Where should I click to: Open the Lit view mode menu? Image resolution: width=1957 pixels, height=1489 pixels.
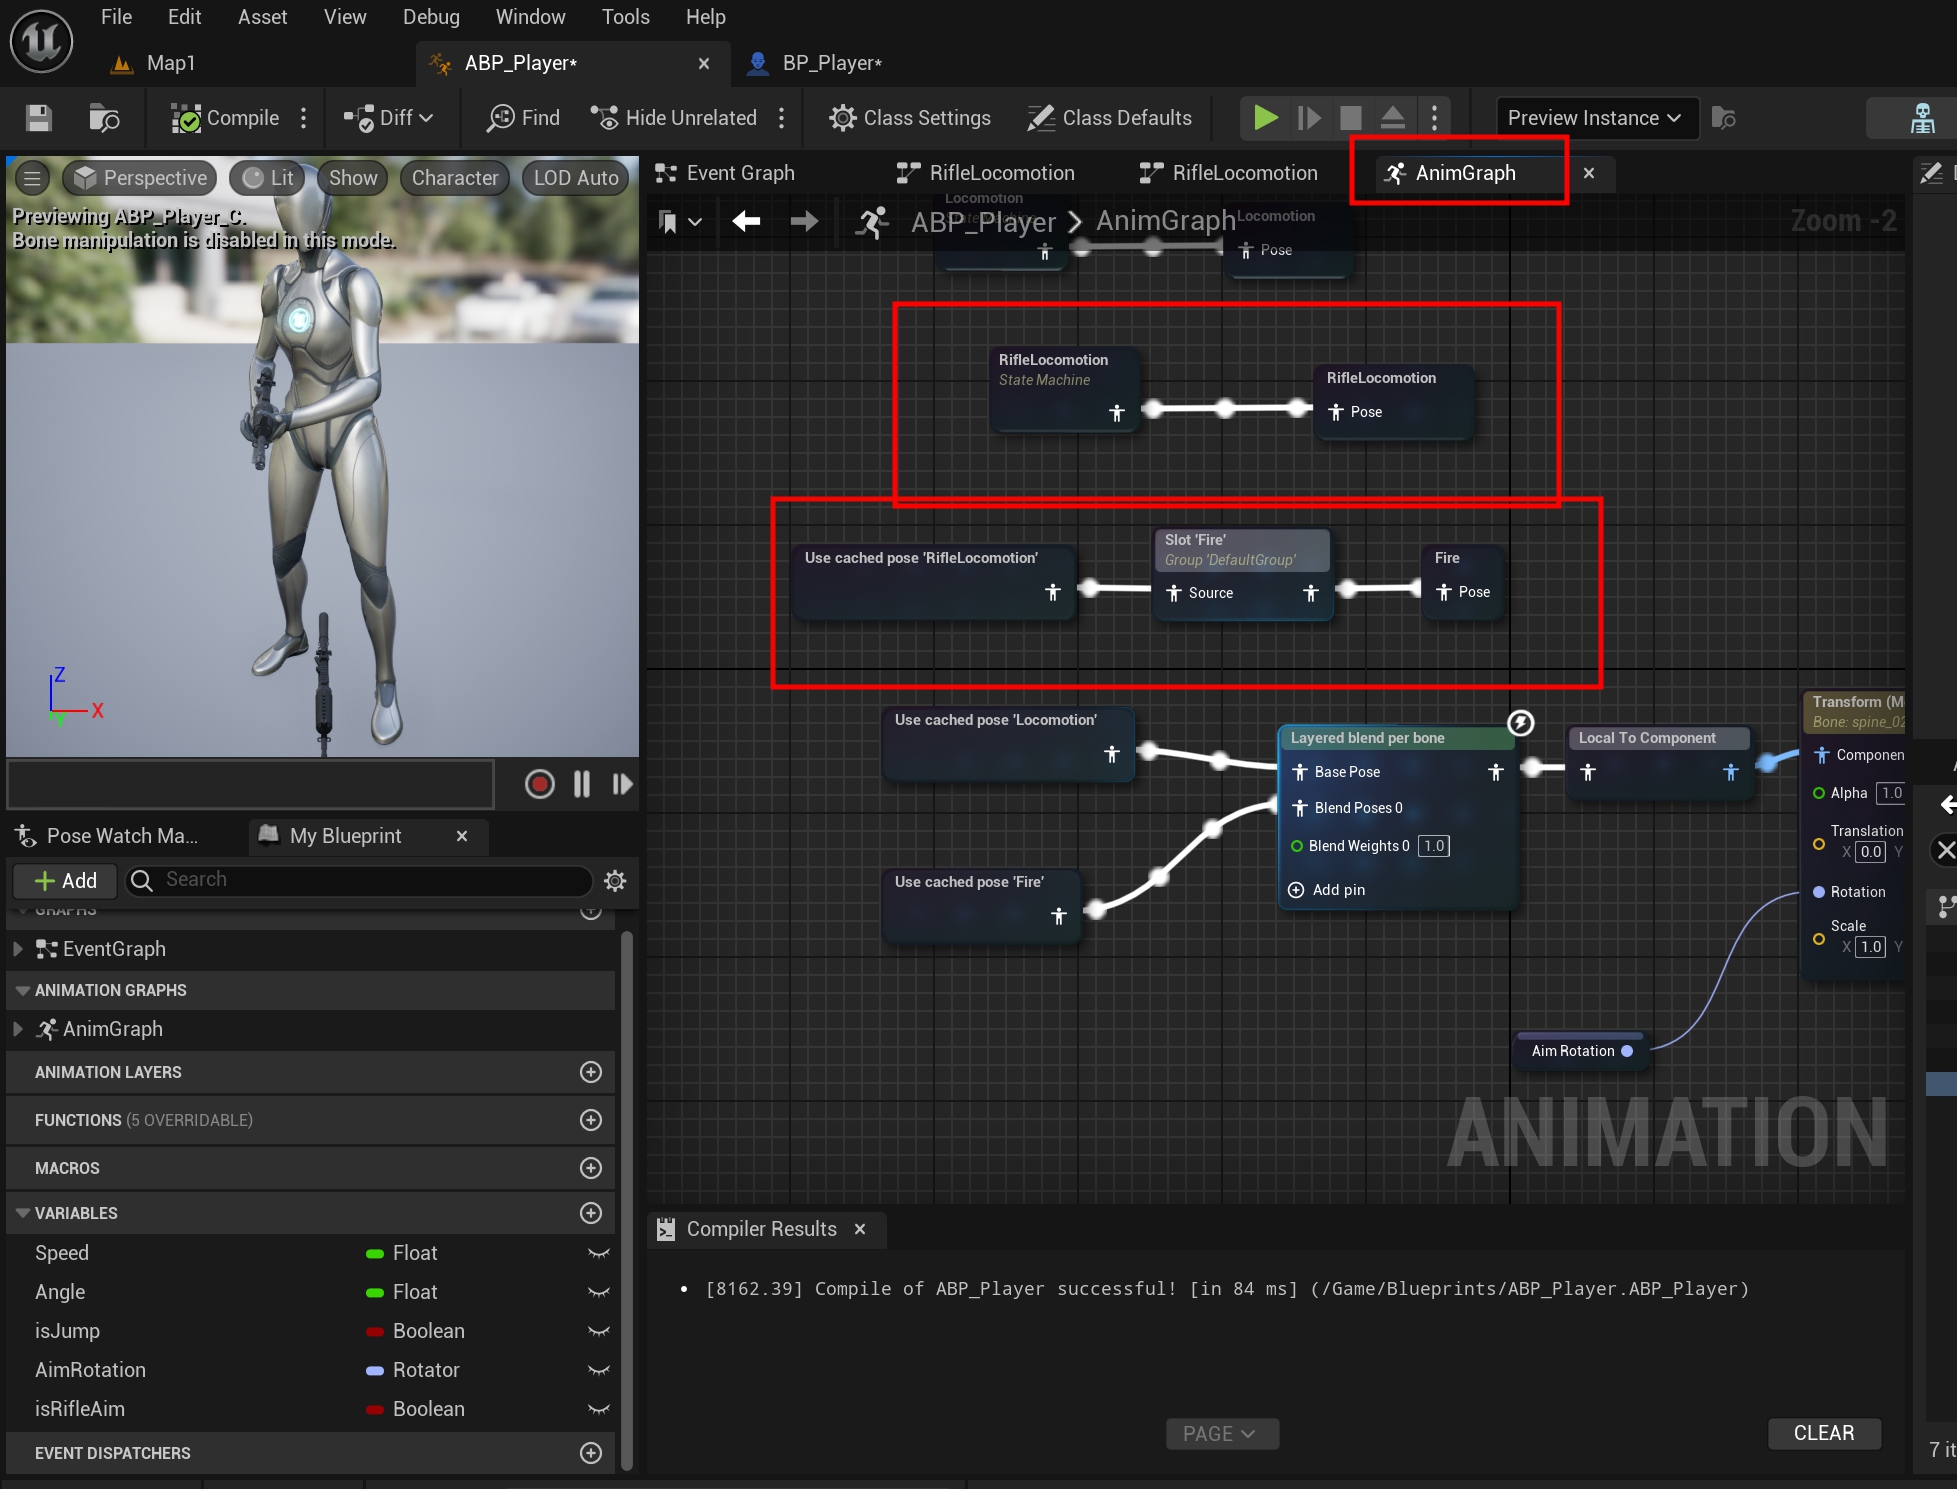point(269,178)
